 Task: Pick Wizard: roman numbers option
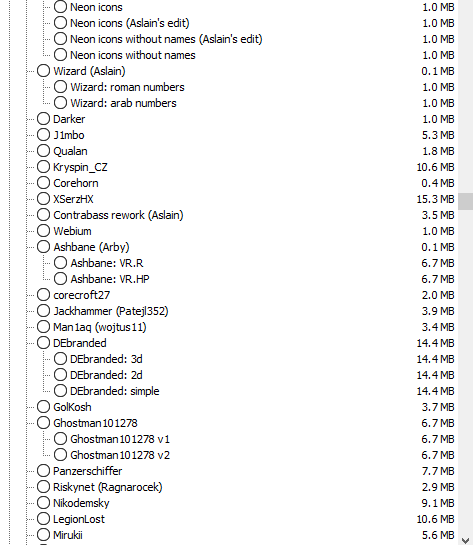(60, 87)
